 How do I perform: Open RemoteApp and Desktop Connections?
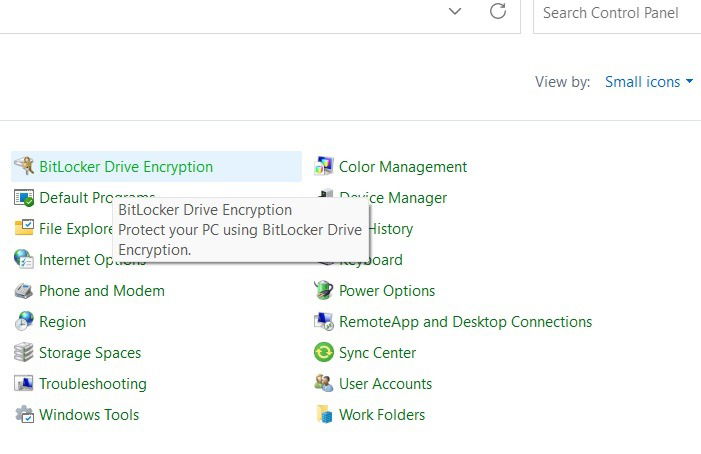[x=465, y=322]
